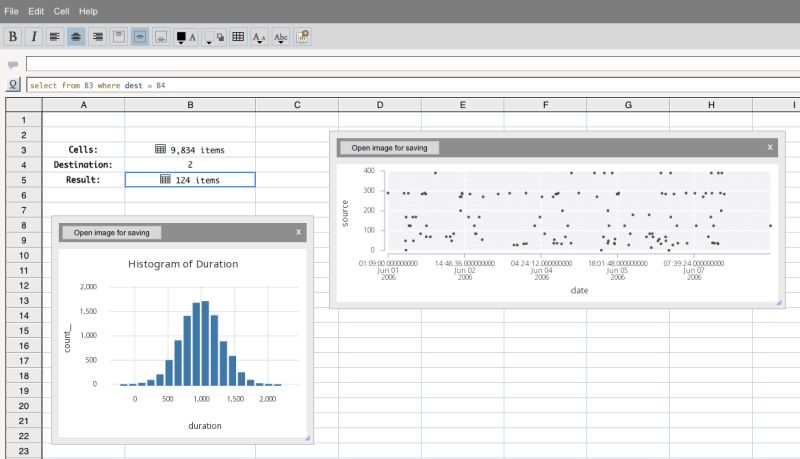Close the scatter plot panel
The width and height of the screenshot is (800, 459).
coord(770,147)
